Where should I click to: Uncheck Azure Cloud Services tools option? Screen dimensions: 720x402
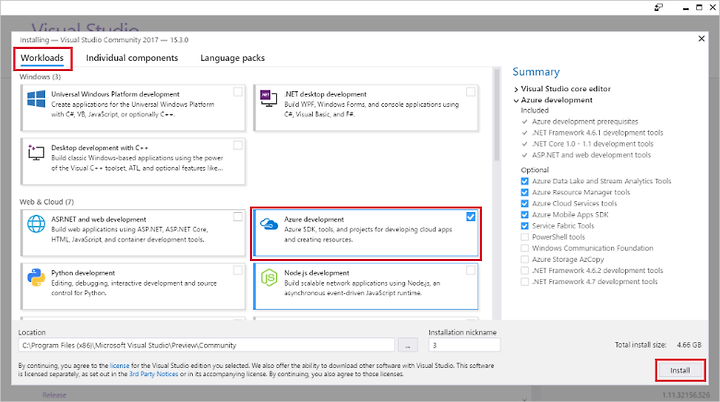[x=524, y=204]
